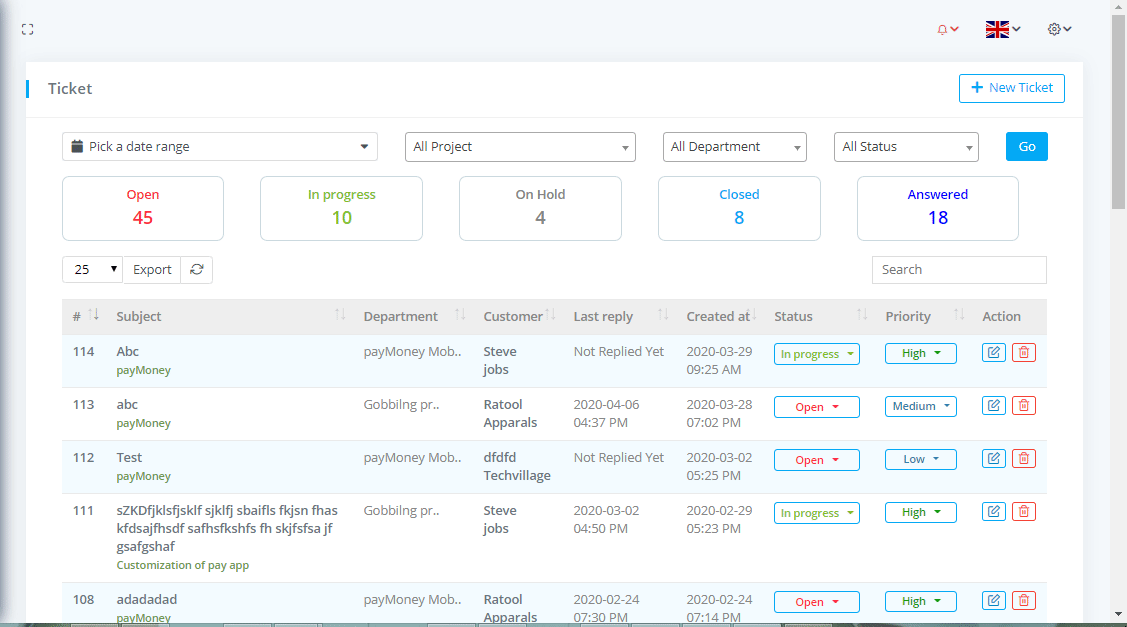Click the refresh table icon
Screen dimensions: 1127x627
pos(197,270)
